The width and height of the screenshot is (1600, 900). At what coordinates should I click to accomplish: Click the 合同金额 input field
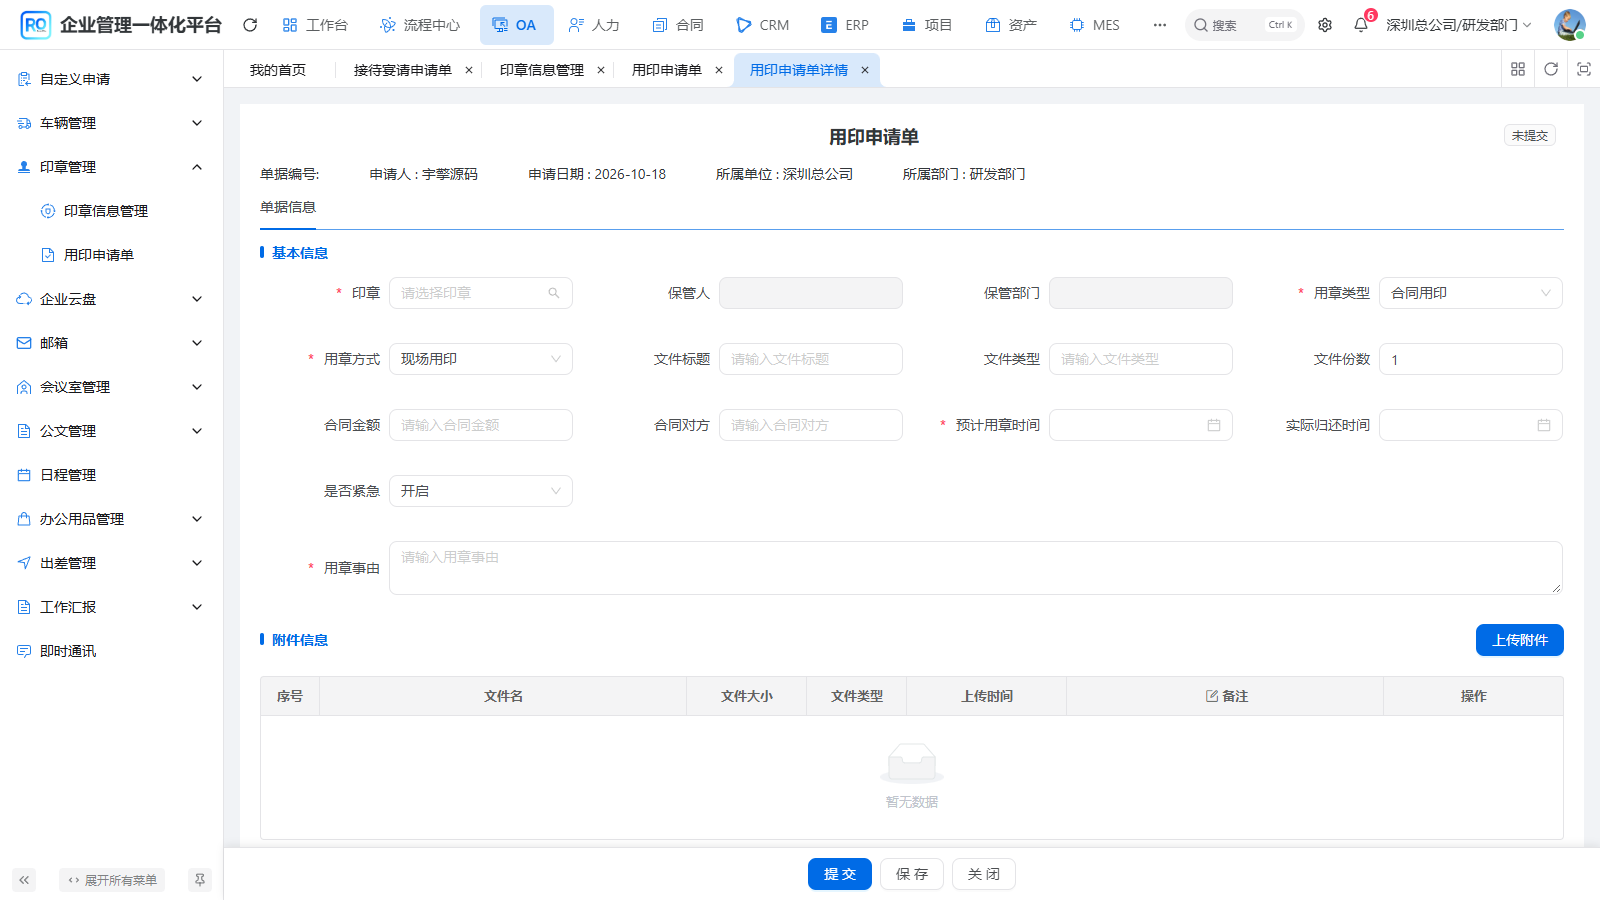click(481, 425)
